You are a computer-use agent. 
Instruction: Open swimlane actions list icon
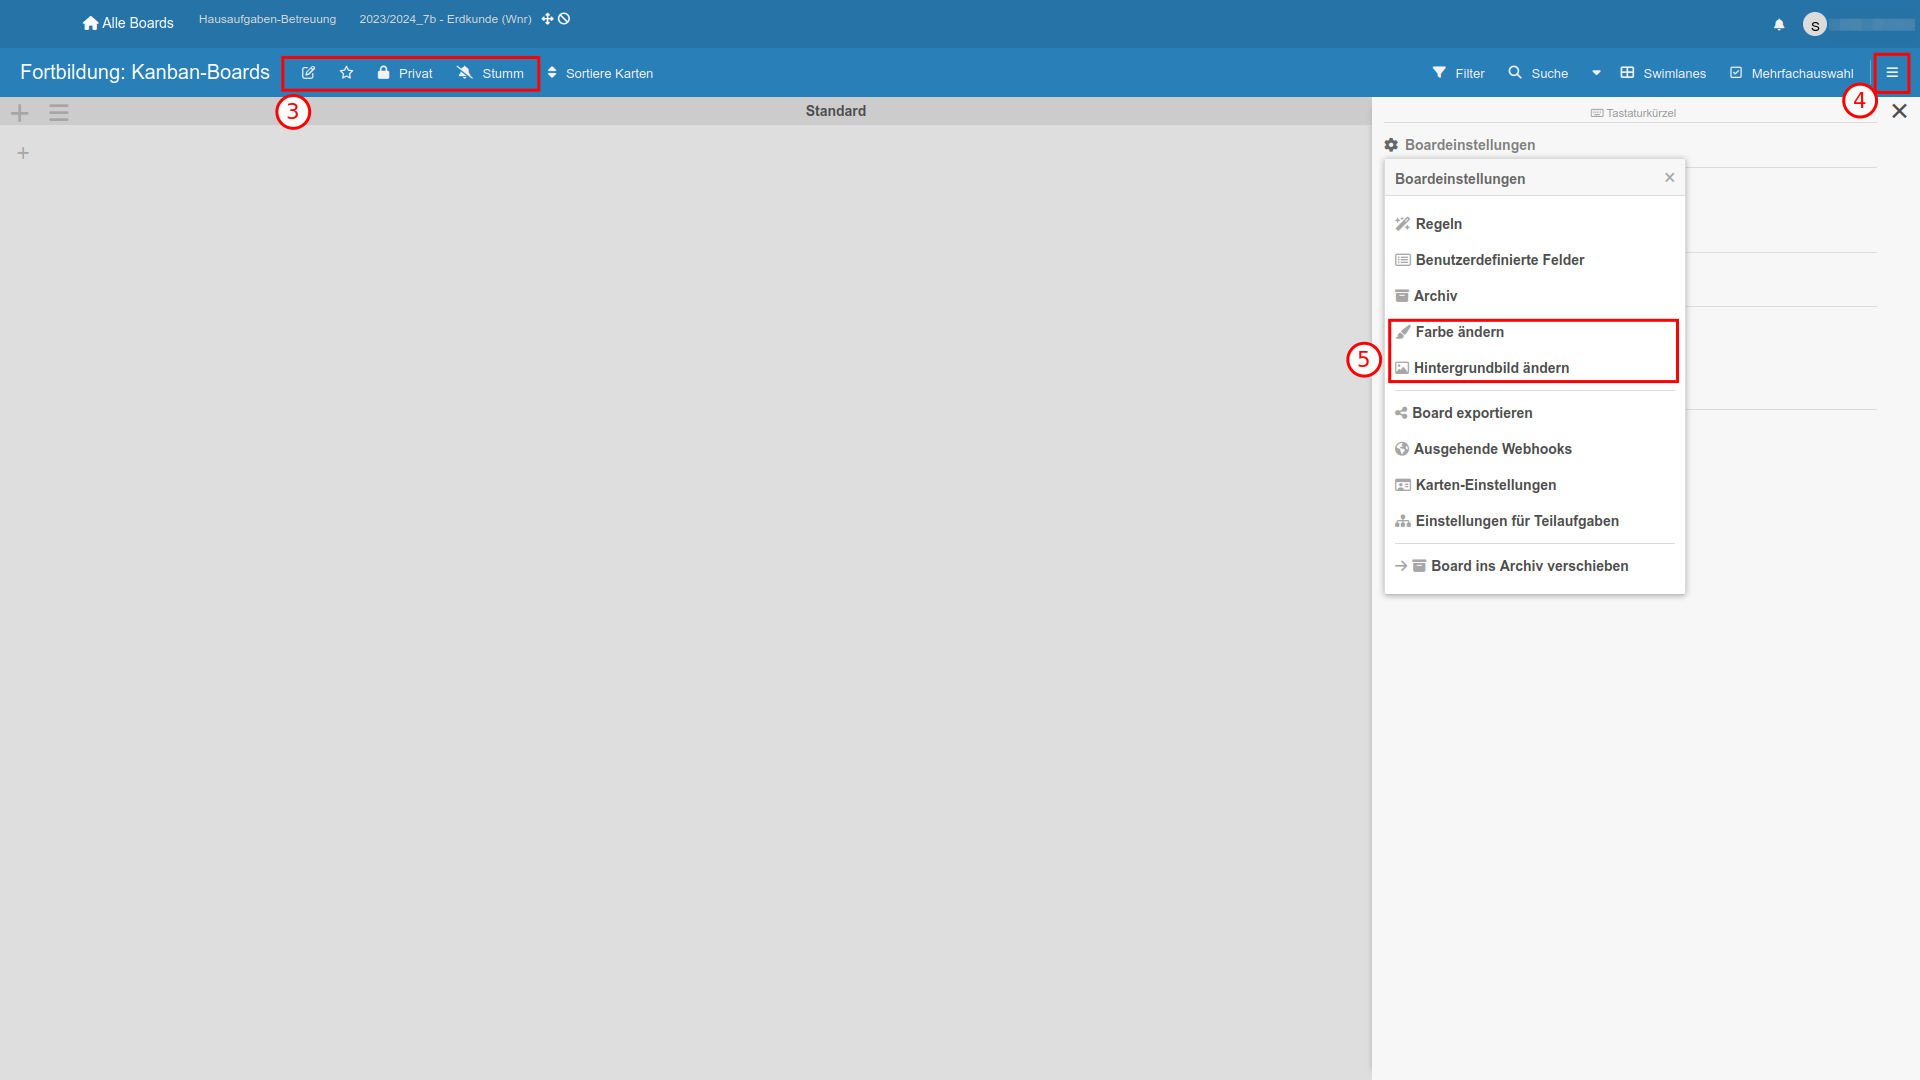59,113
